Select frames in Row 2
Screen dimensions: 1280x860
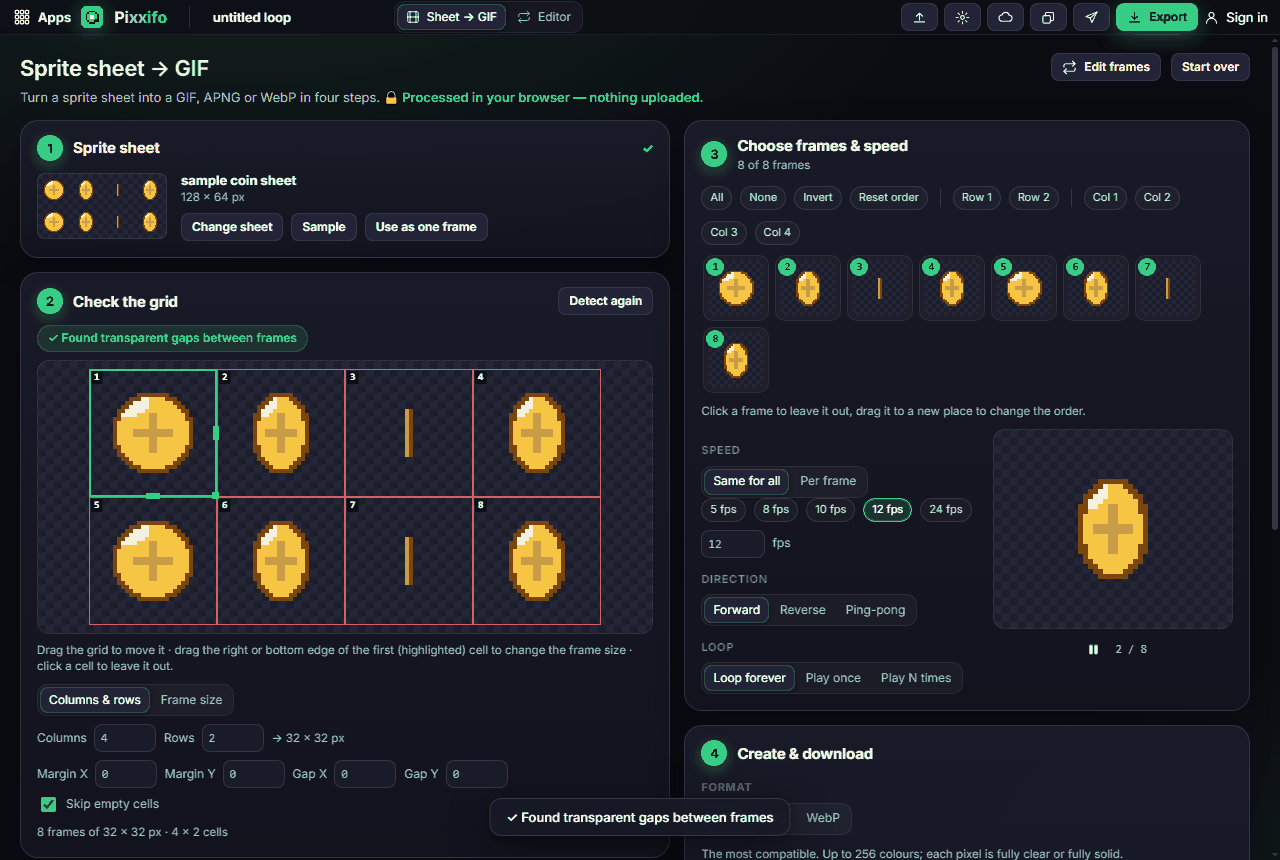tap(1034, 197)
